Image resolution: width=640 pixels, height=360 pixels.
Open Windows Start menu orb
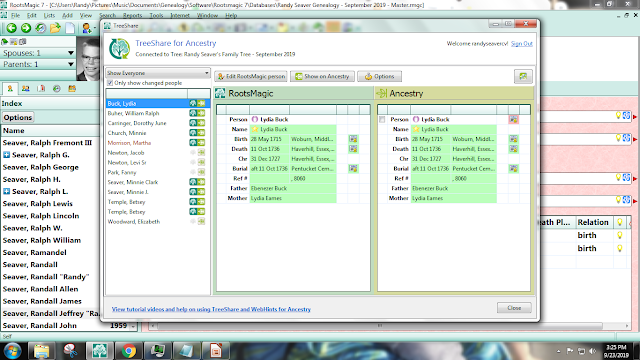12,351
